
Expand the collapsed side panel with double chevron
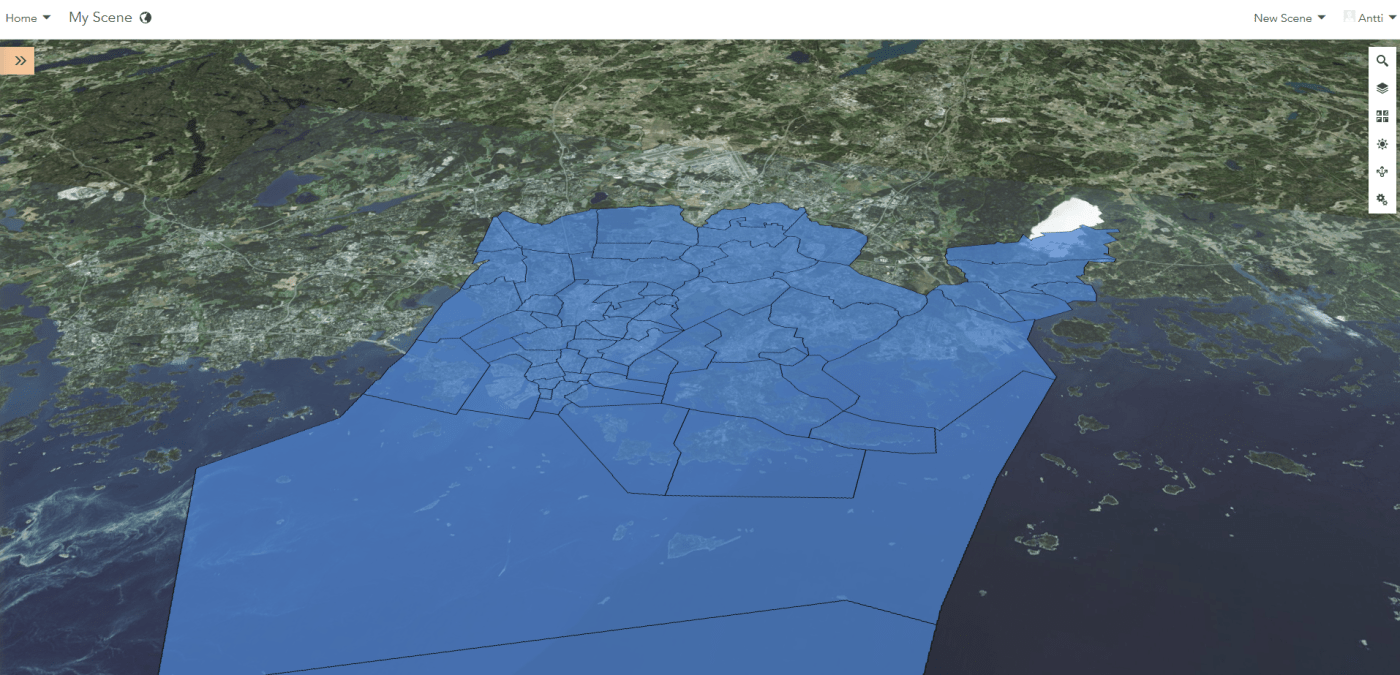19,61
